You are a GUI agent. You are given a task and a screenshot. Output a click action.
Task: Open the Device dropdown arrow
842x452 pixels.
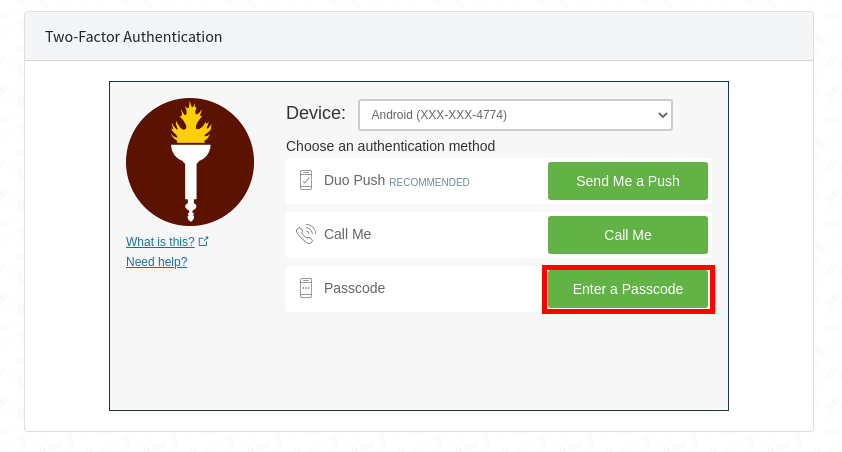pyautogui.click(x=663, y=115)
